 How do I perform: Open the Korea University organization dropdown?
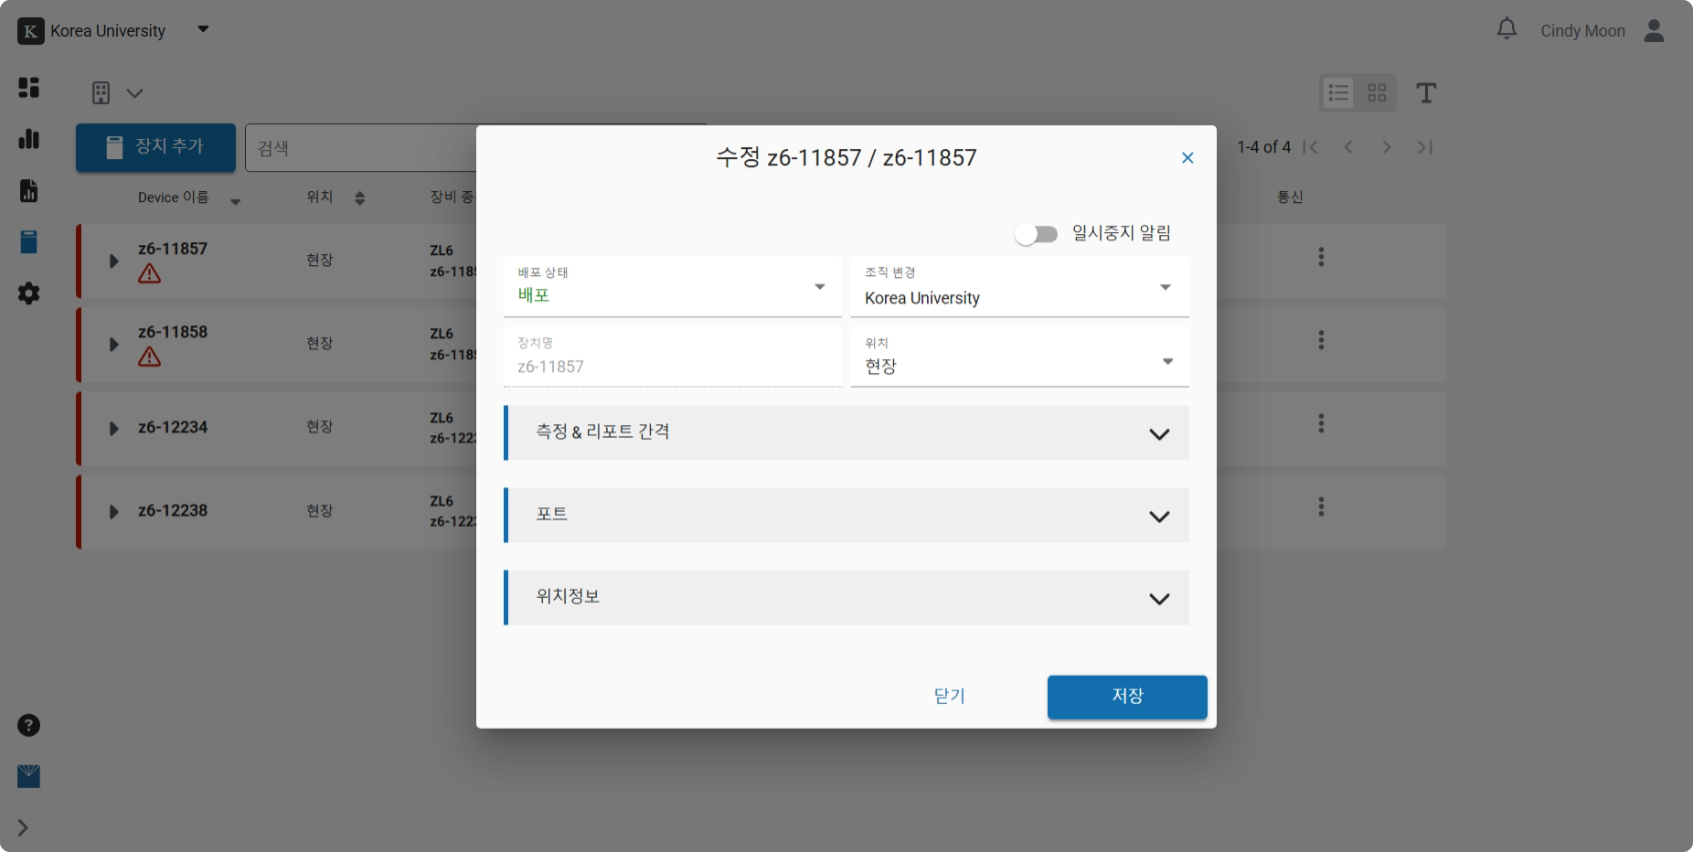tap(203, 29)
